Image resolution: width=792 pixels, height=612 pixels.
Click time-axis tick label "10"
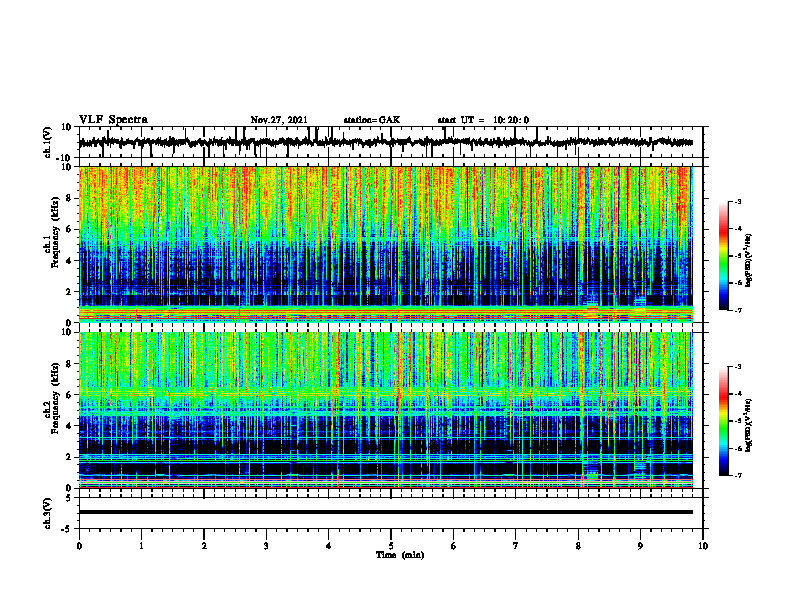pyautogui.click(x=703, y=546)
